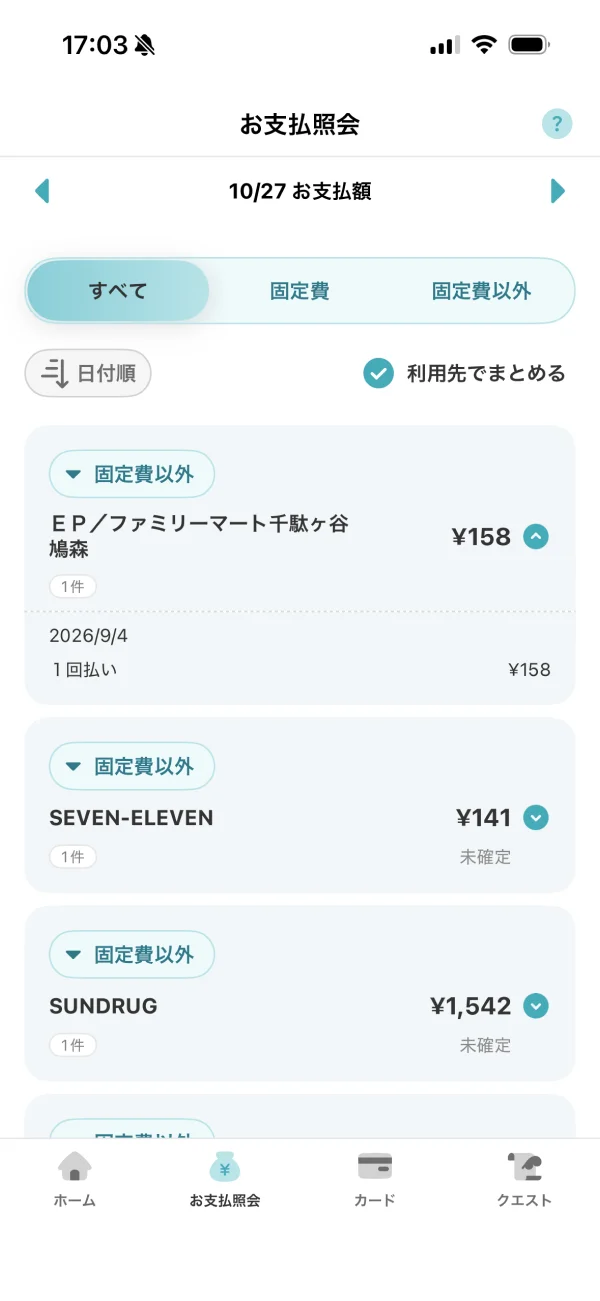
Task: Open the help question mark icon
Action: (x=557, y=124)
